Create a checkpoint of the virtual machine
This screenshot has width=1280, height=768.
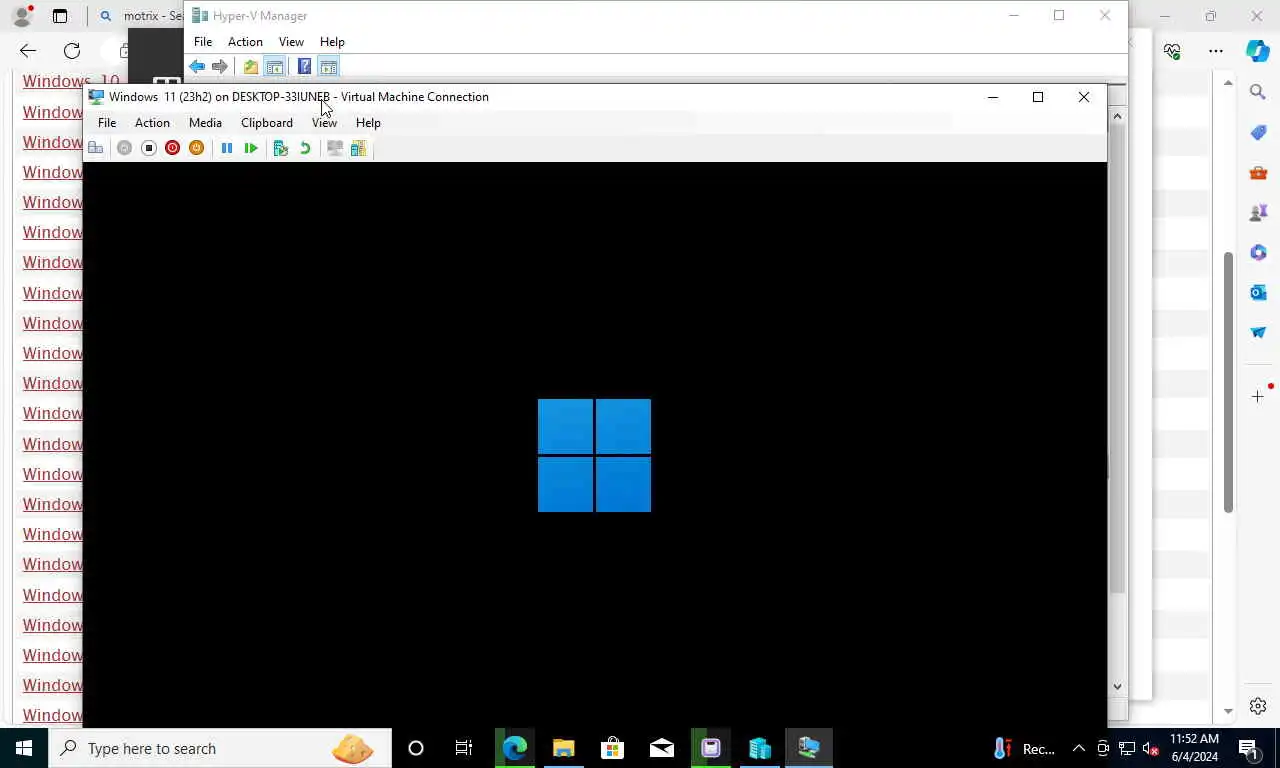coord(280,148)
